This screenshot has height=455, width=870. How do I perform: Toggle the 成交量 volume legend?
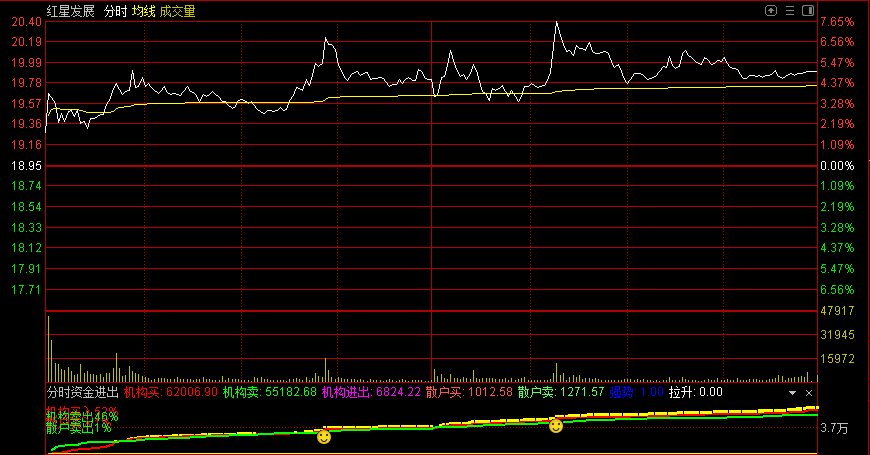pyautogui.click(x=178, y=11)
